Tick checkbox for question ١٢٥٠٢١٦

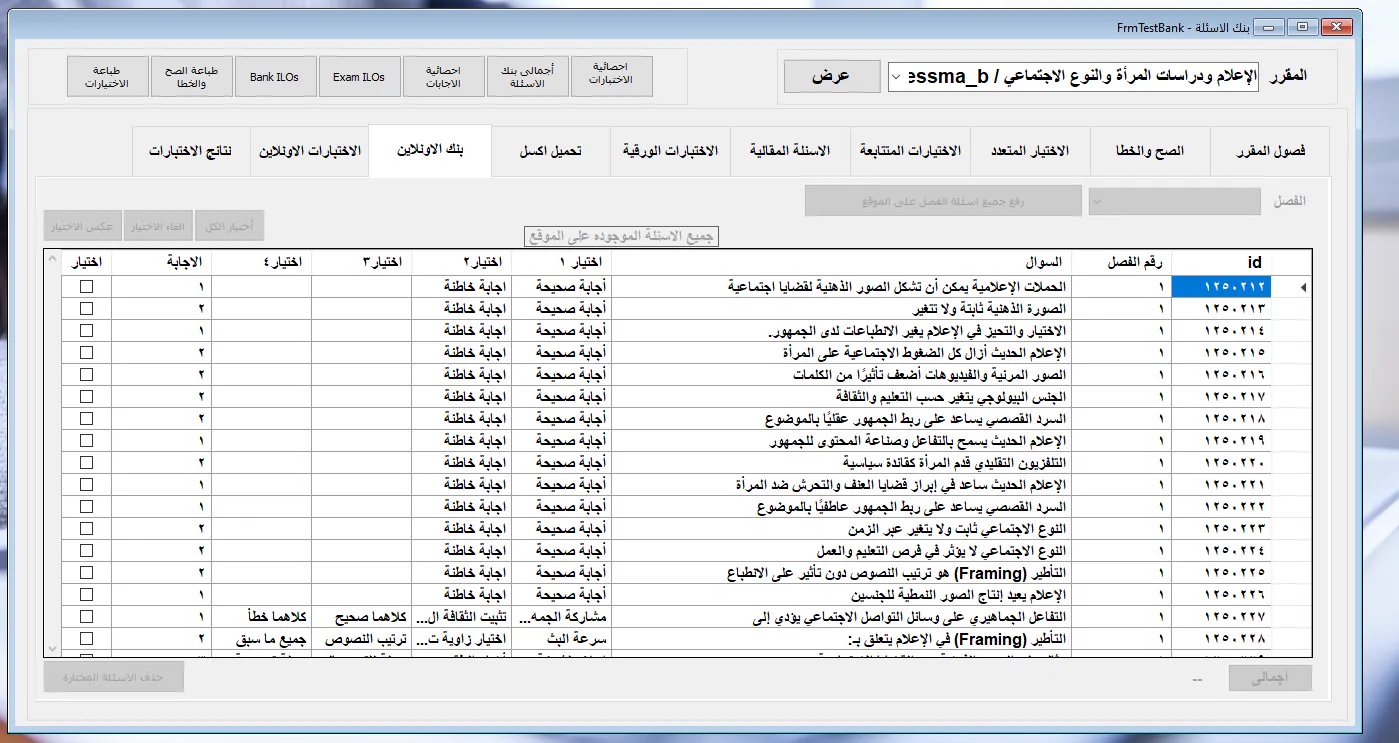(x=87, y=375)
